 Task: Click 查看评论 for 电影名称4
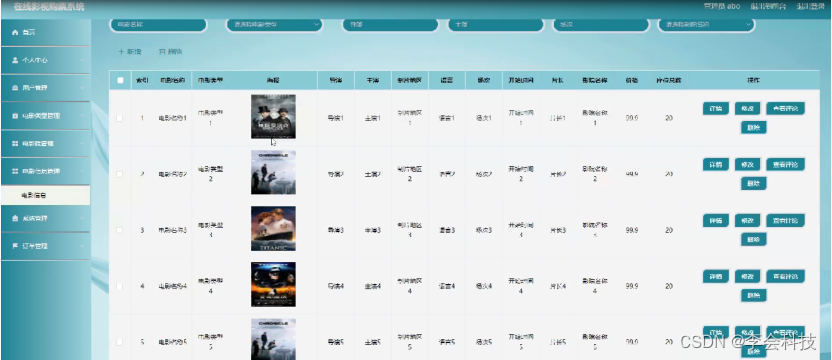[x=785, y=276]
